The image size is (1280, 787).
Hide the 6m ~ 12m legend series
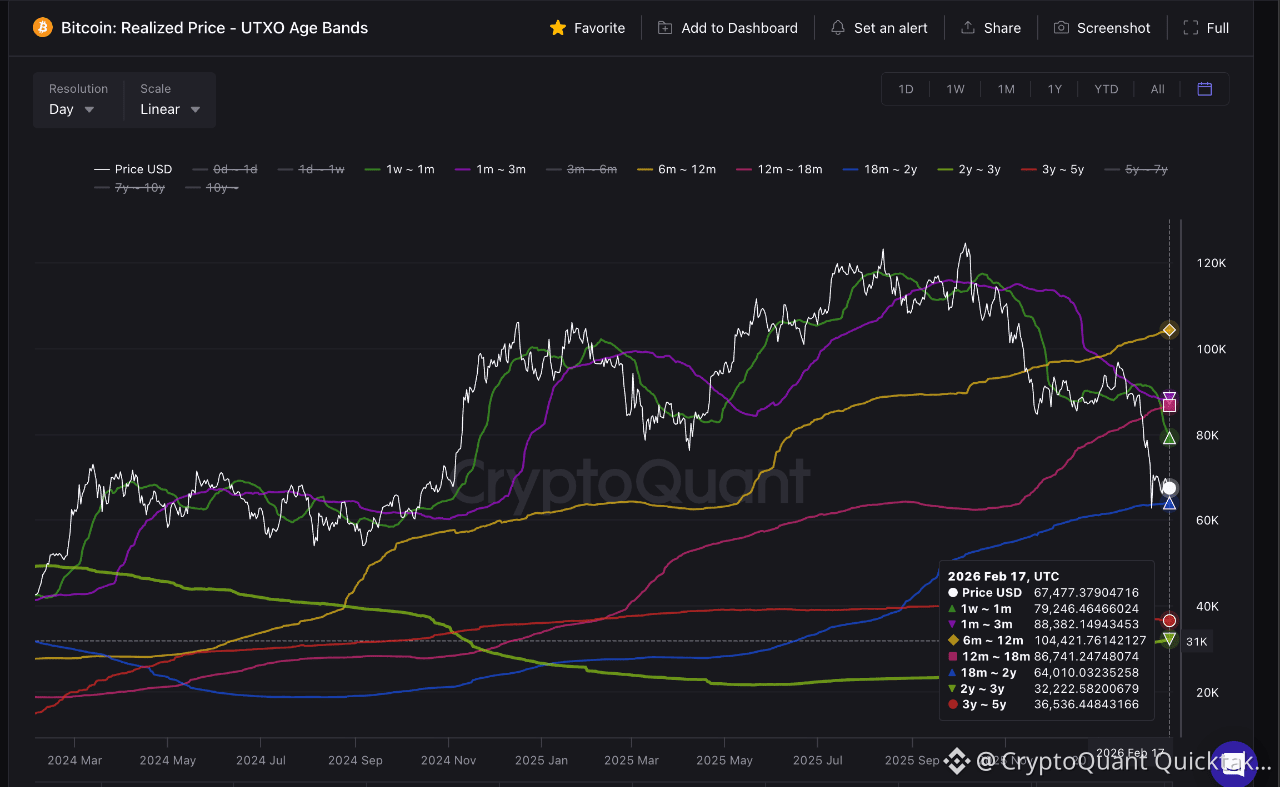point(678,170)
